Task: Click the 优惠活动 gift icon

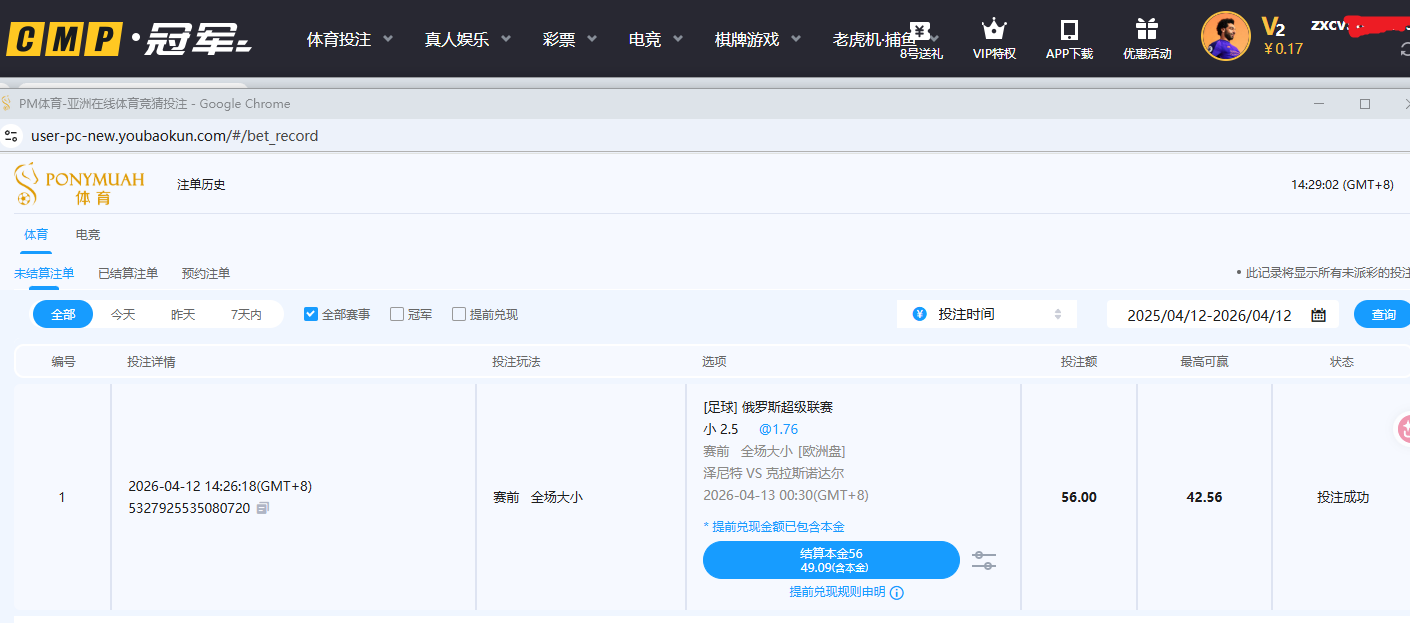Action: pos(1146,30)
